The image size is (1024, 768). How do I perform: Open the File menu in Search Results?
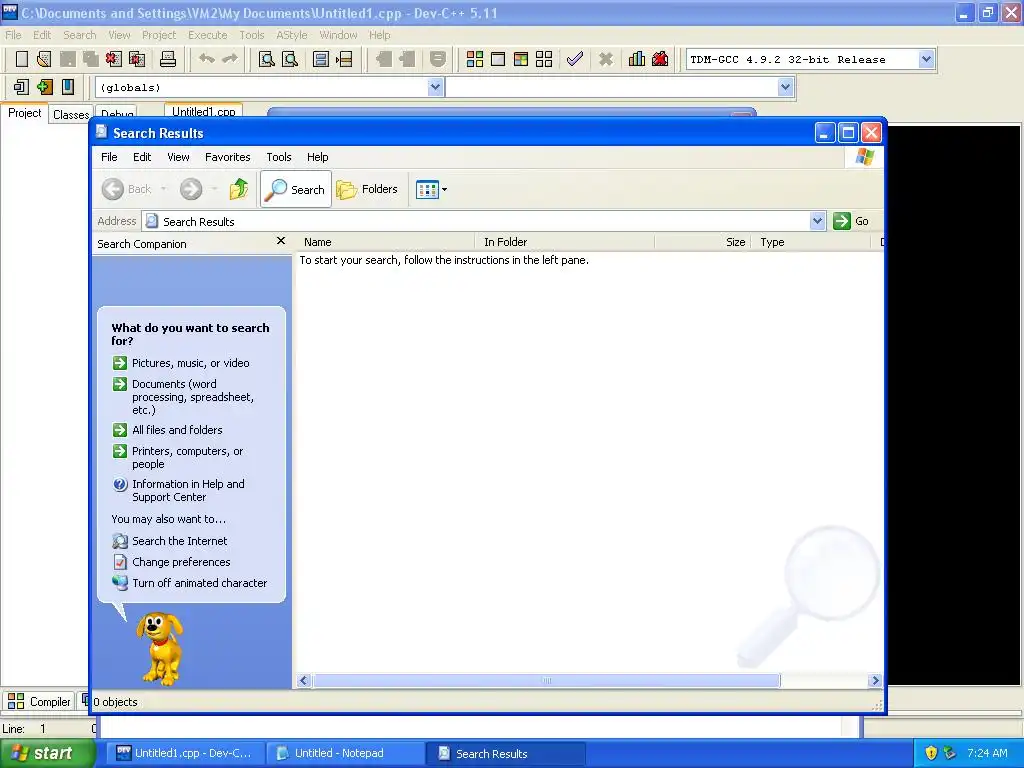[x=109, y=157]
